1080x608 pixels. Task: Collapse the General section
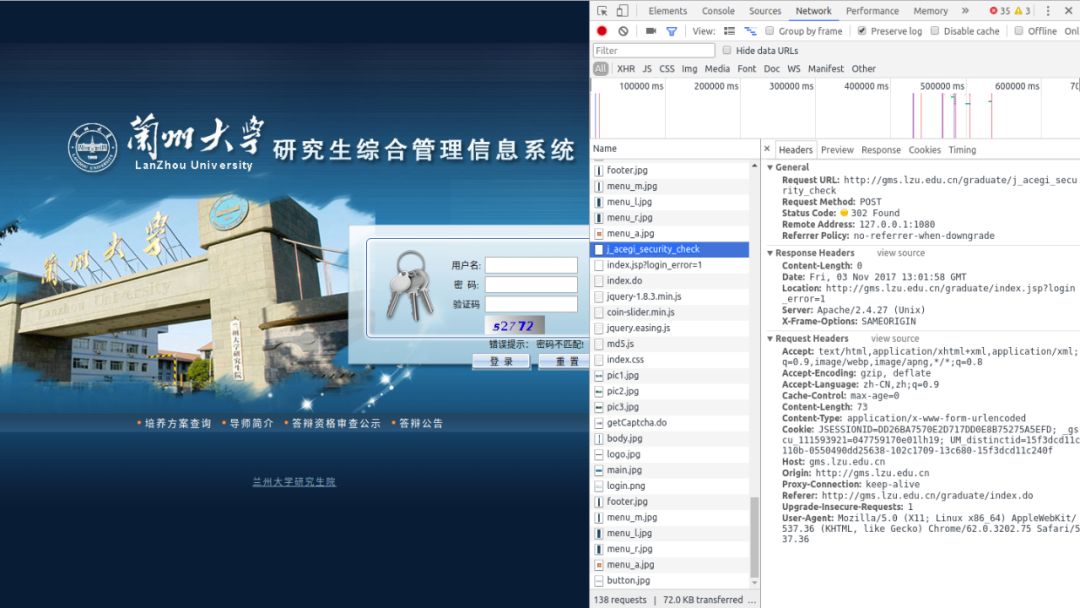point(770,167)
